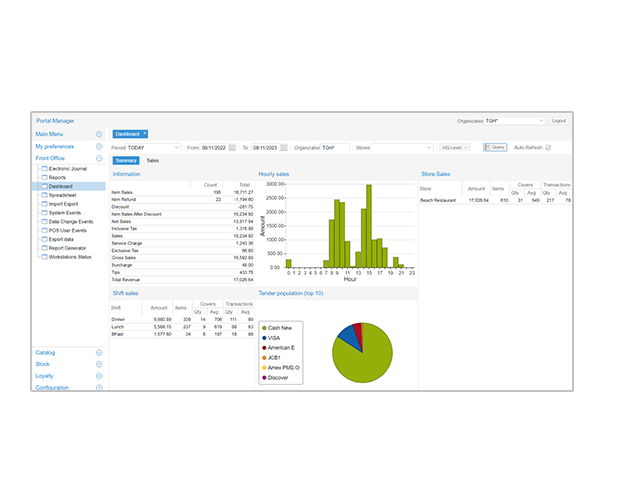Click the filter Organization TGH* field
The image size is (629, 503).
pyautogui.click(x=335, y=148)
